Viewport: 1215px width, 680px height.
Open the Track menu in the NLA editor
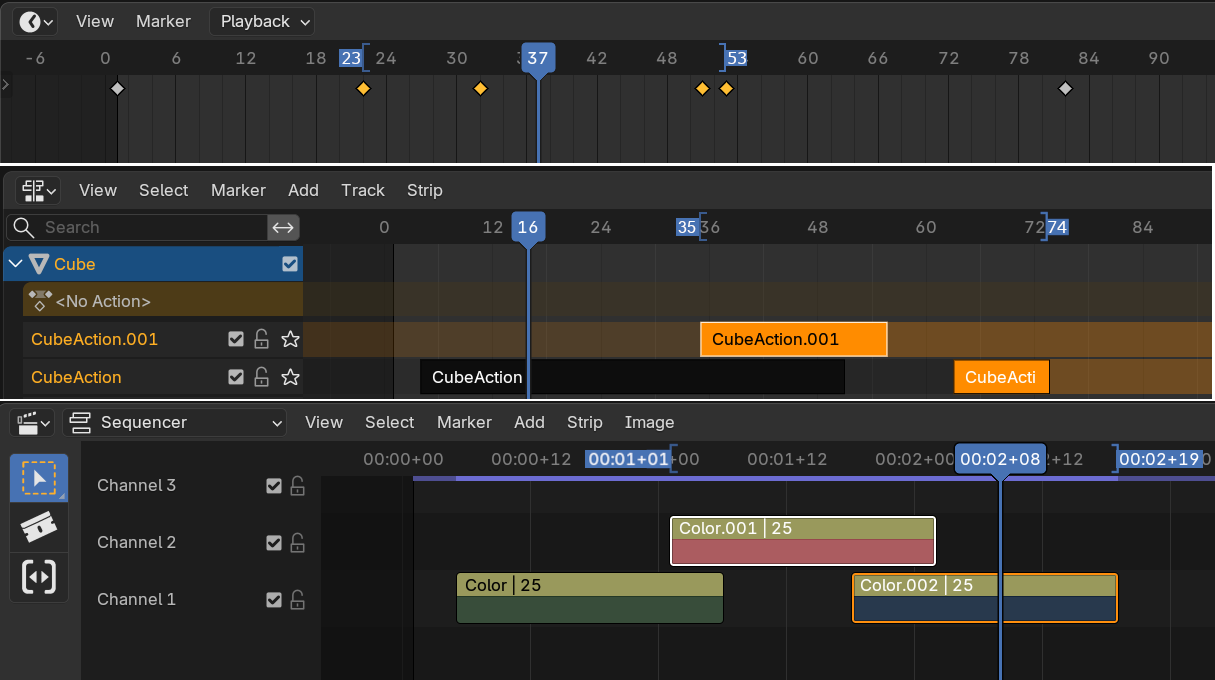point(363,190)
